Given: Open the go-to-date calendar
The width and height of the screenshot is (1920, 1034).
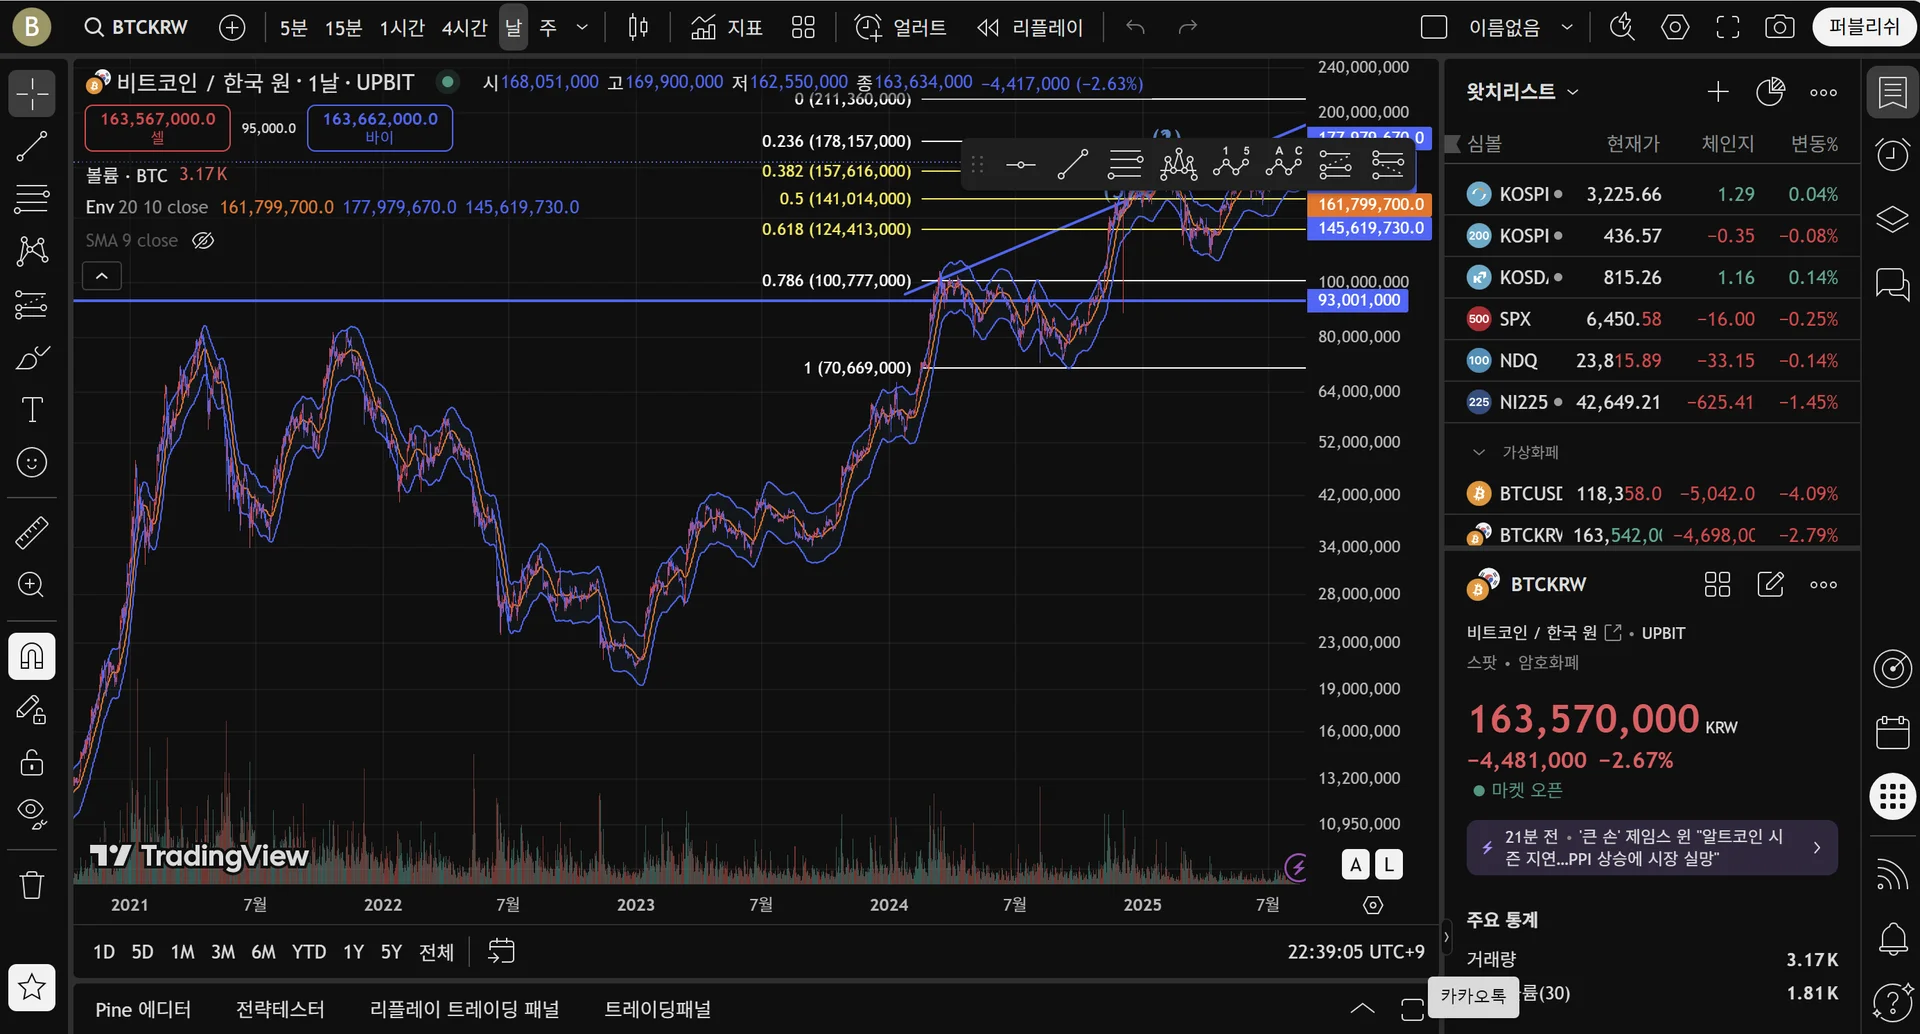Looking at the screenshot, I should click(501, 951).
